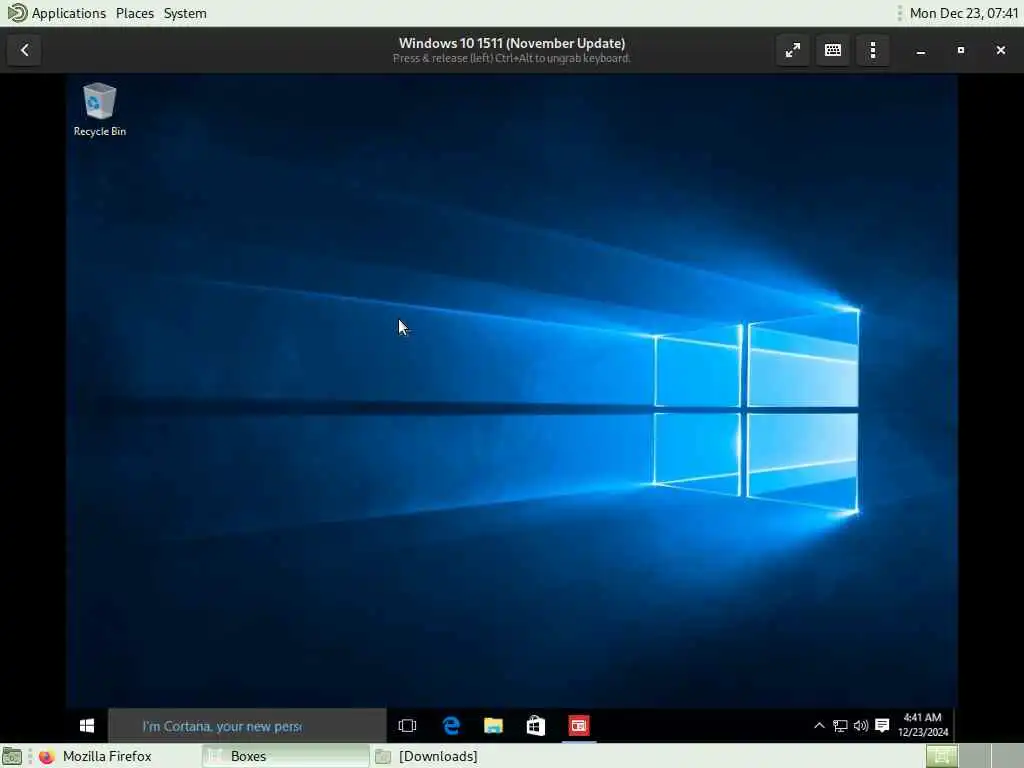1024x768 pixels.
Task: Maximize the Boxes window
Action: click(x=961, y=50)
